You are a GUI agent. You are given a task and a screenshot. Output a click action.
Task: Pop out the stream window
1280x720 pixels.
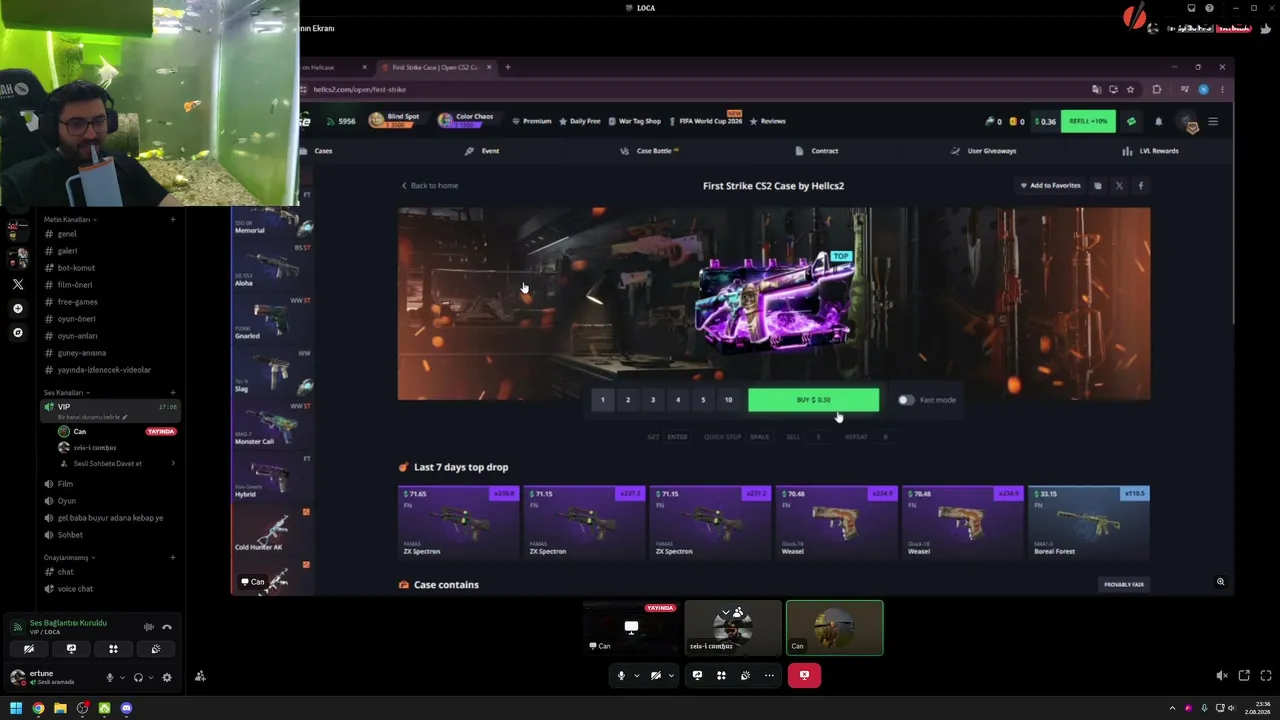click(1244, 675)
